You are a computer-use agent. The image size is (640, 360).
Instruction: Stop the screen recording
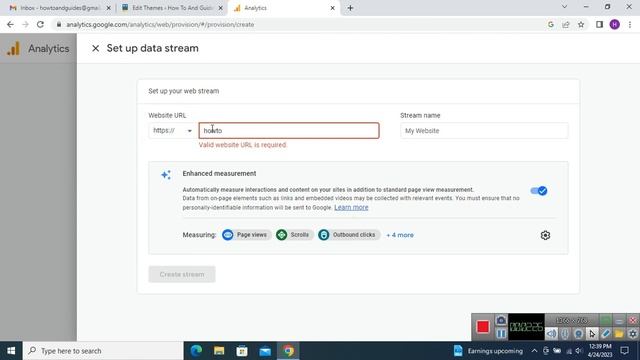click(x=483, y=327)
